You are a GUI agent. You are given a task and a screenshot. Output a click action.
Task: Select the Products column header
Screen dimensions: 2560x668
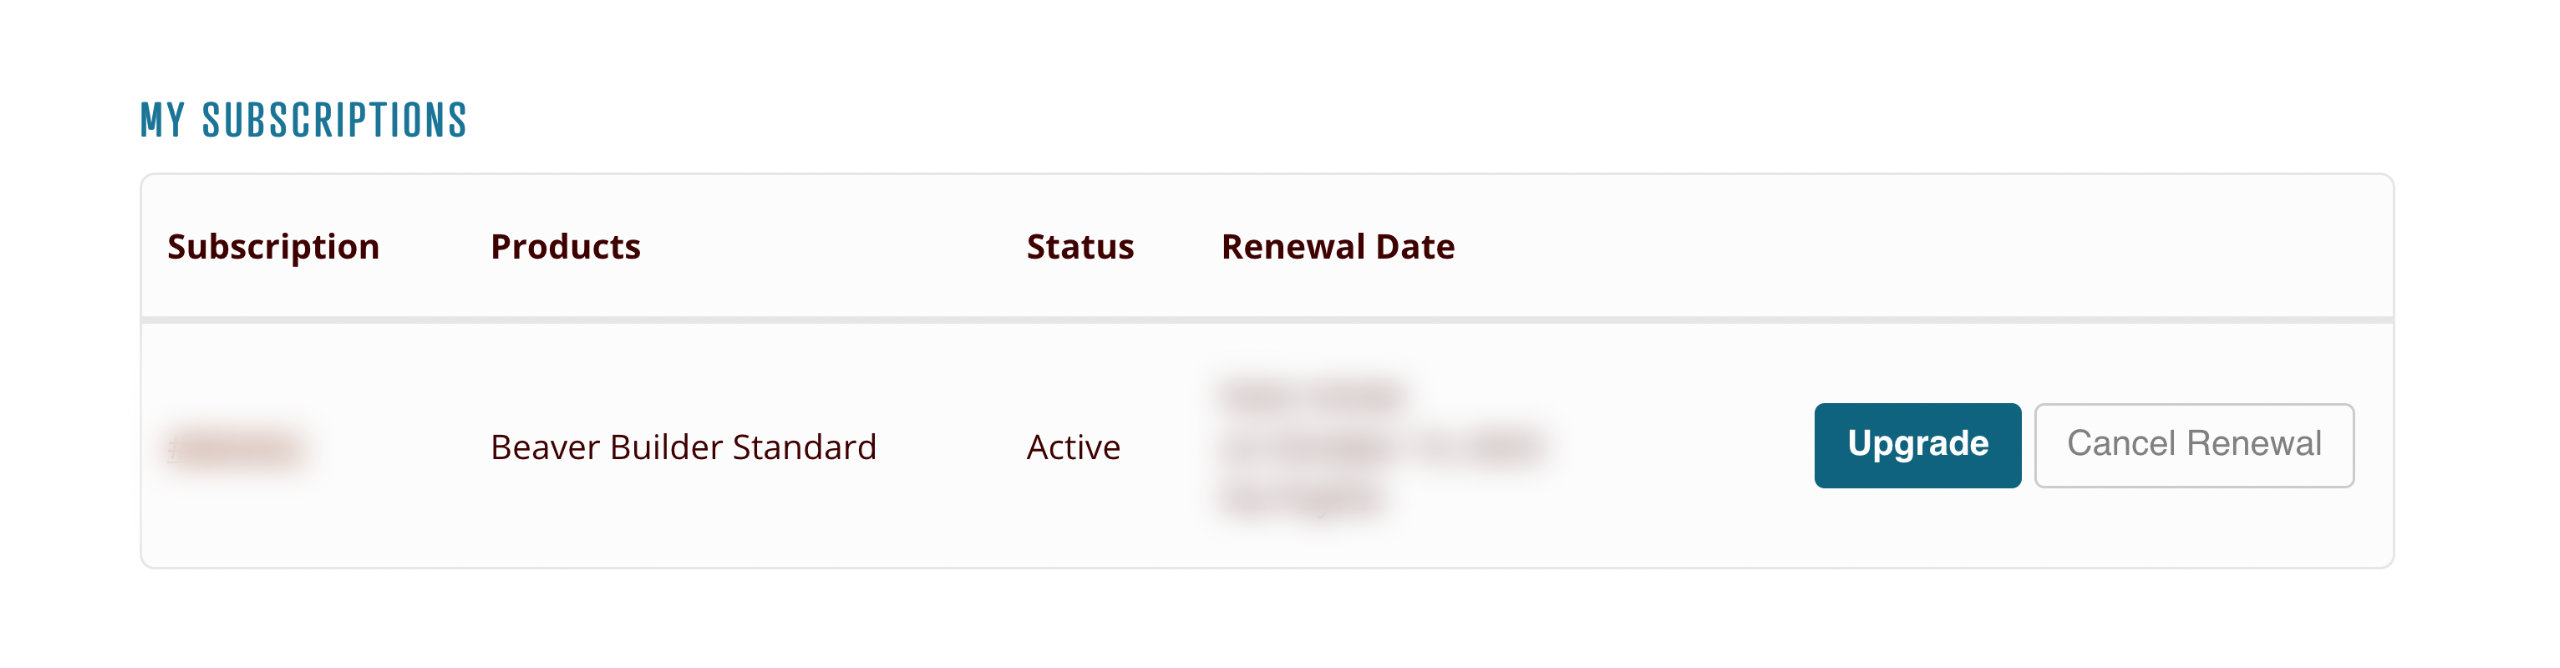(565, 247)
